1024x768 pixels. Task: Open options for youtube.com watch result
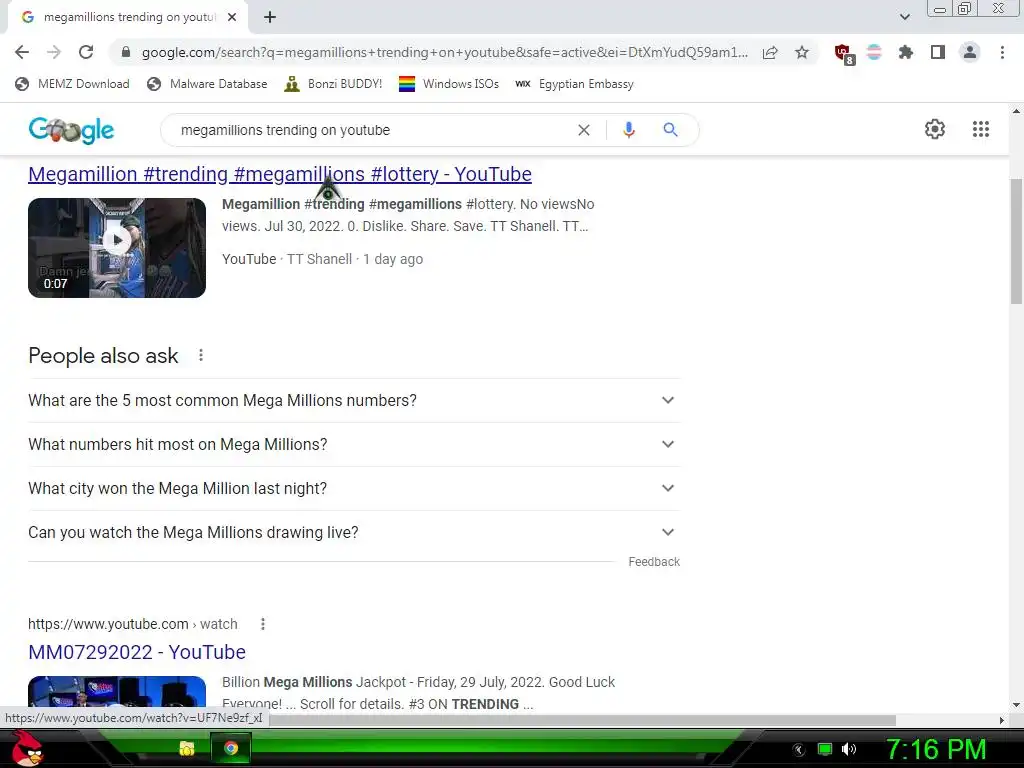[263, 624]
